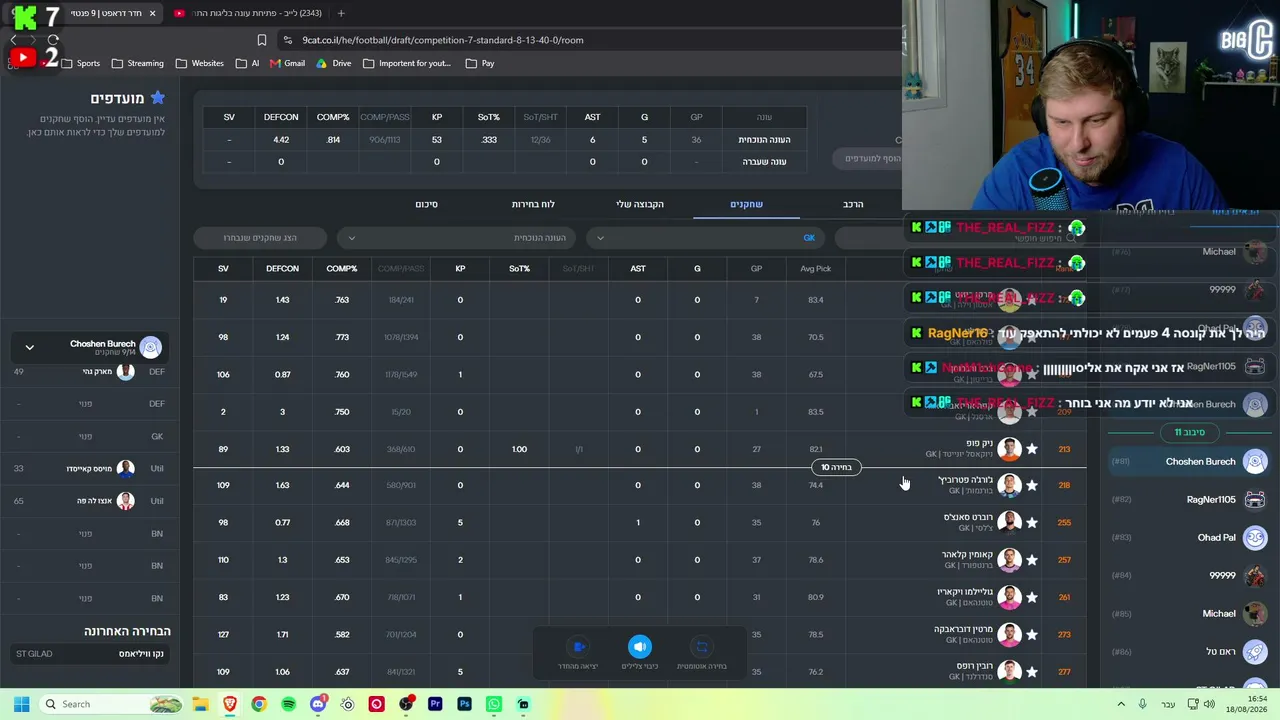Select the הרכב tab

[853, 204]
